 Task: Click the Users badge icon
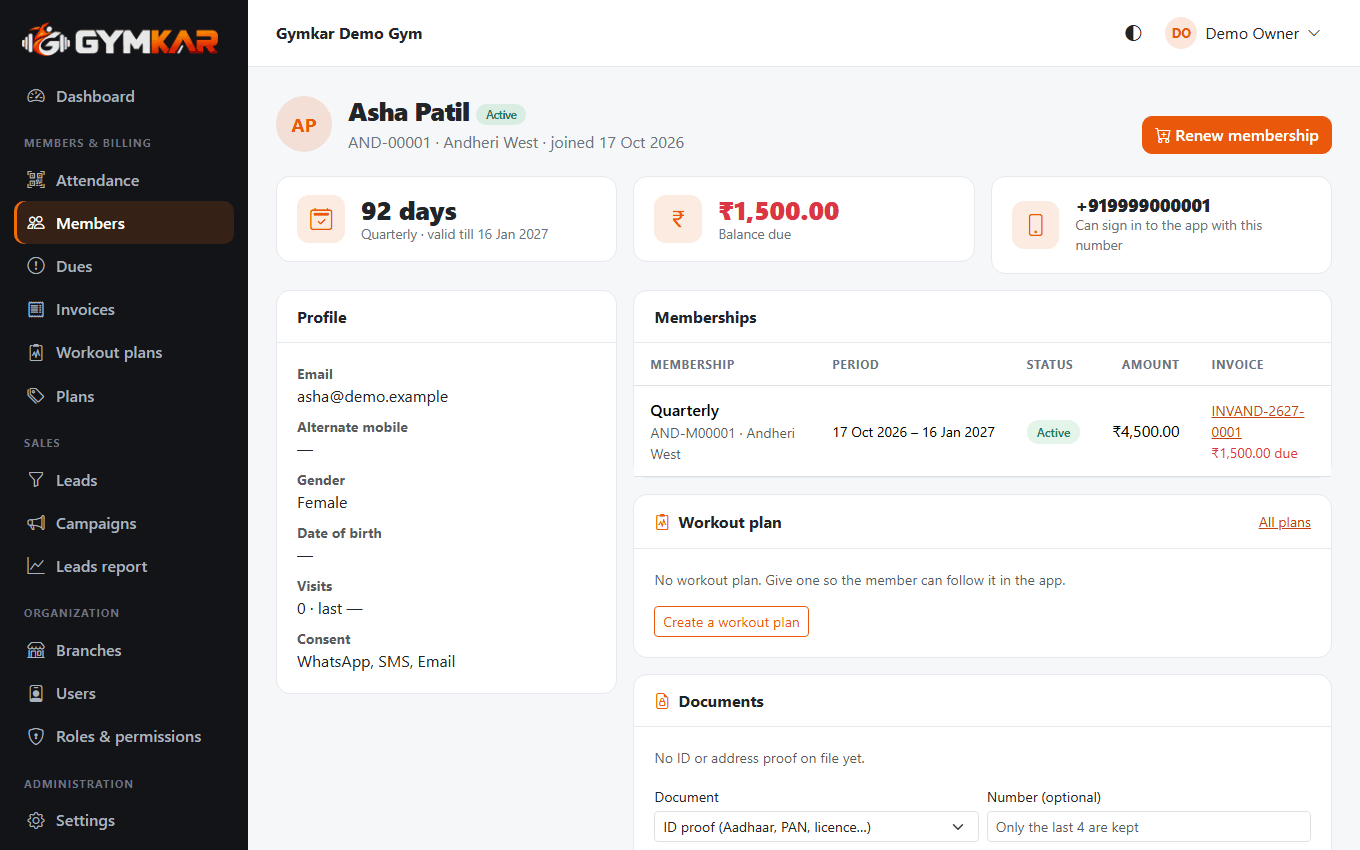coord(36,694)
